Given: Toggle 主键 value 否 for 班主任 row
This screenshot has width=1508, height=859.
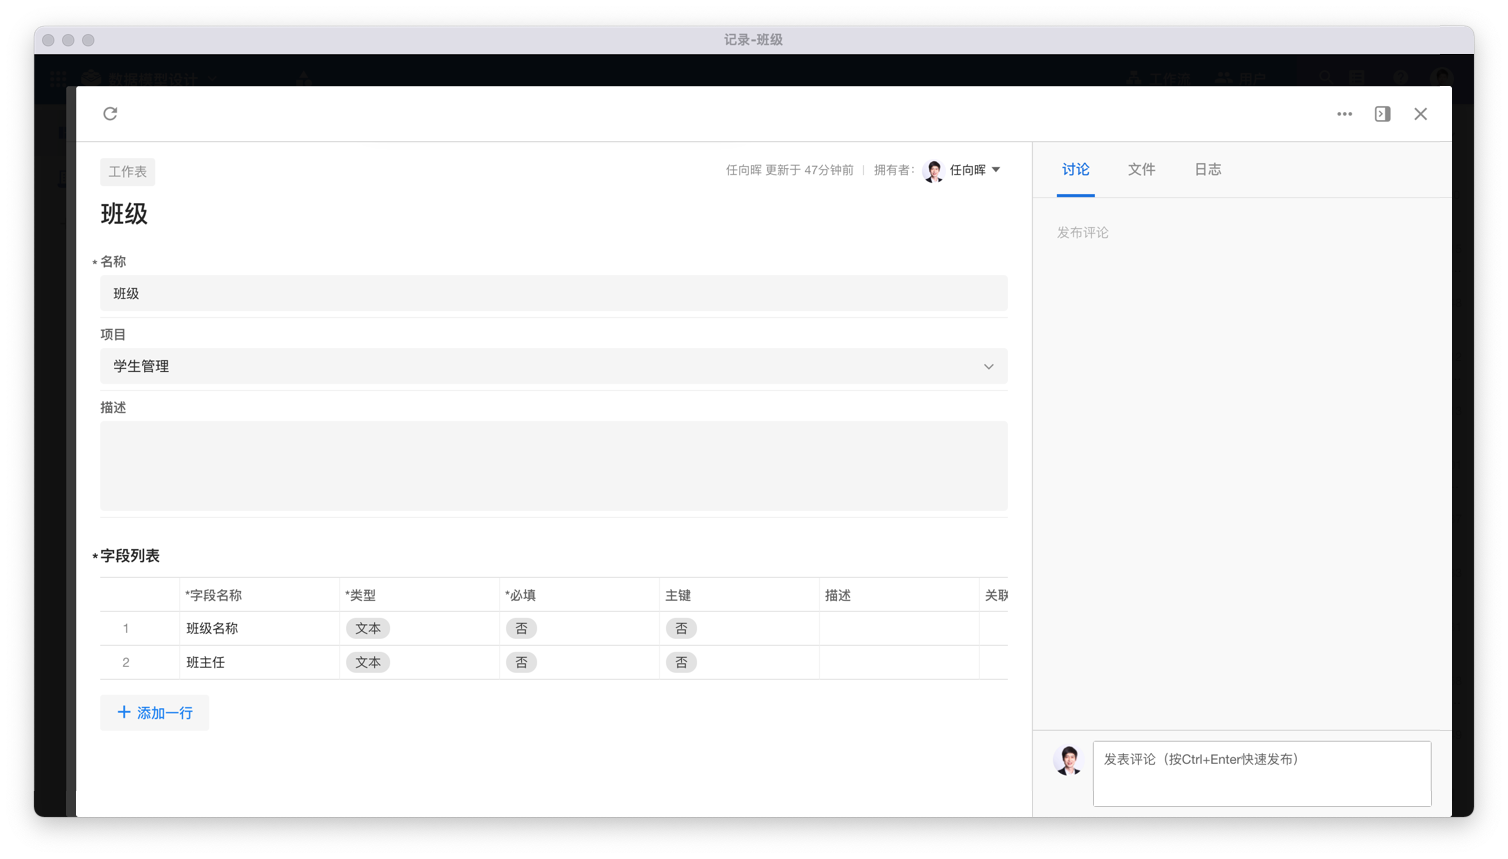Looking at the screenshot, I should coord(681,663).
